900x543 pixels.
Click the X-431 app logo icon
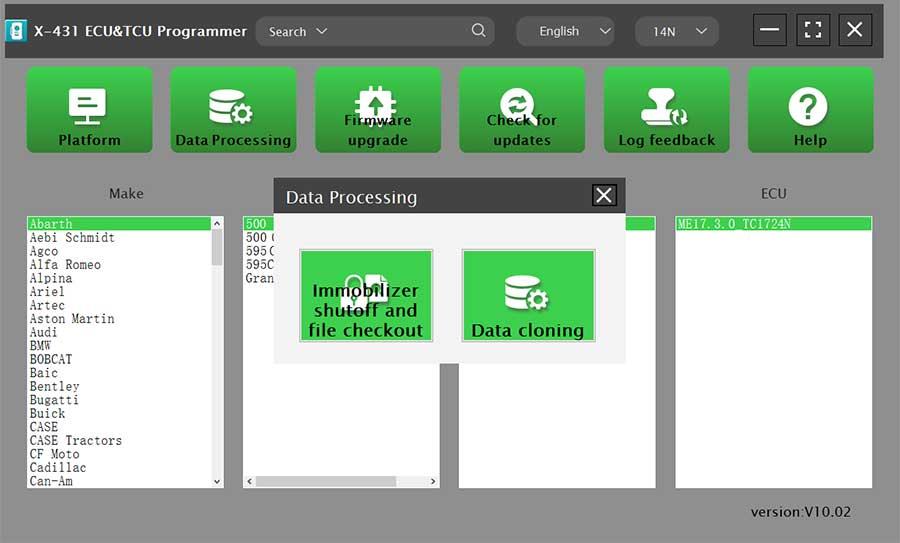(16, 30)
